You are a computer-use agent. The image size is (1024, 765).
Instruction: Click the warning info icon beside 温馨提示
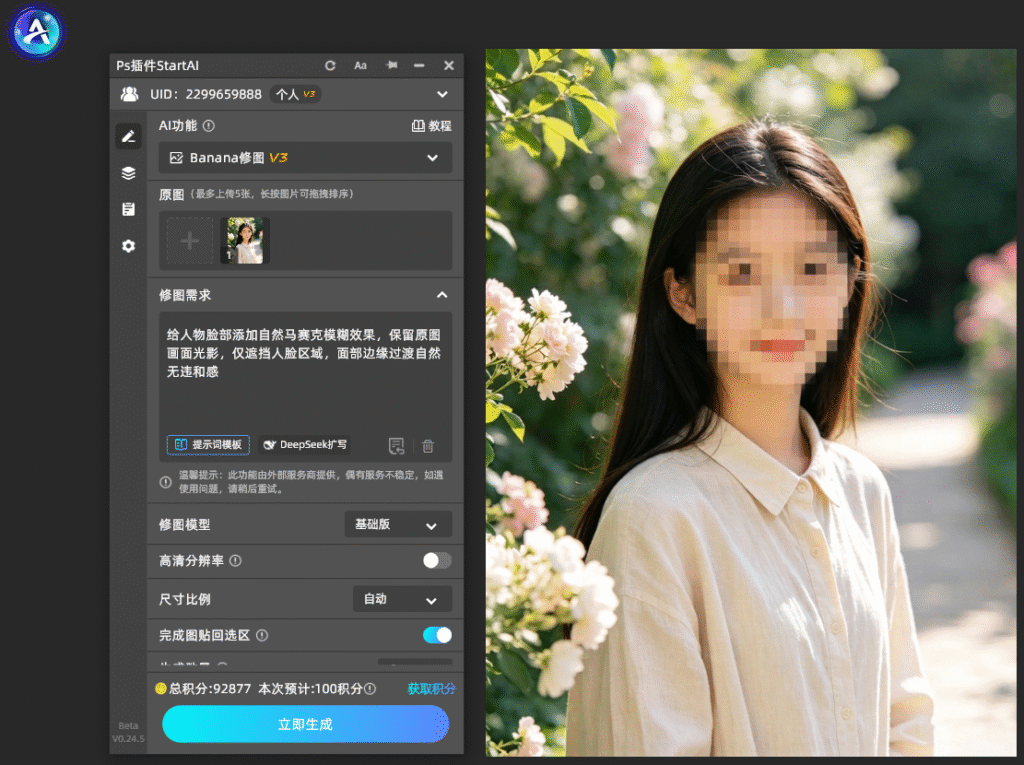click(166, 482)
